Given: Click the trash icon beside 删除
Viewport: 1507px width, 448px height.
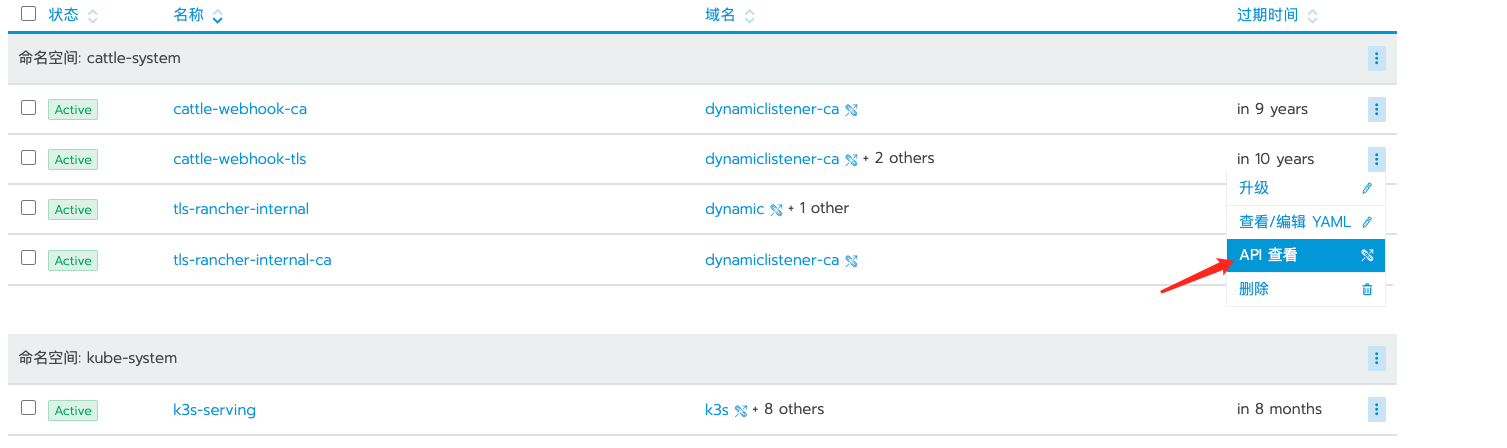Looking at the screenshot, I should (x=1367, y=289).
